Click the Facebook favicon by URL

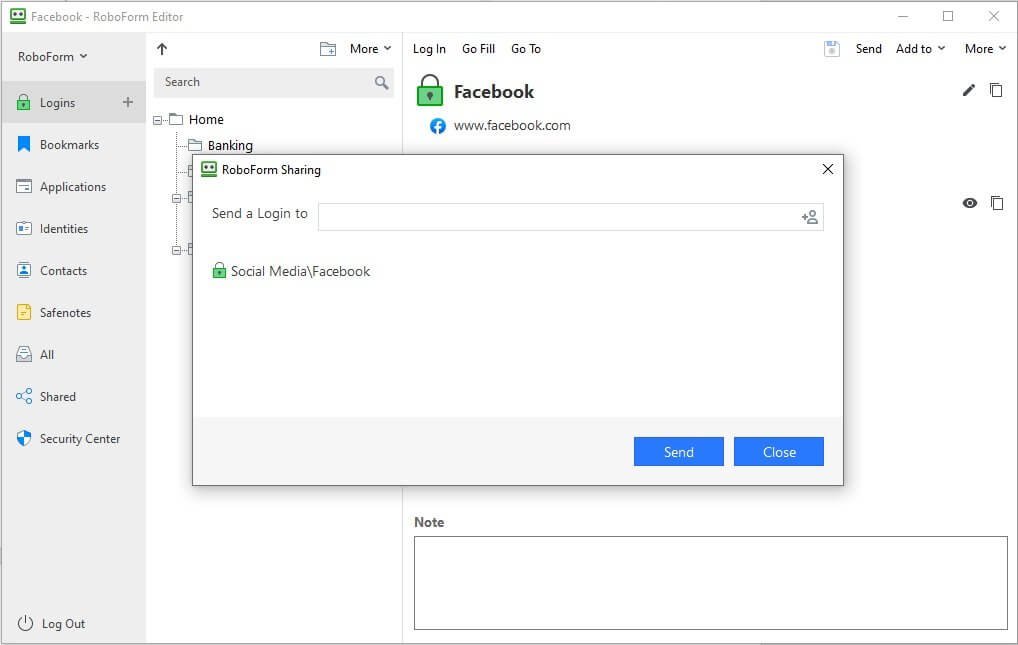[x=438, y=126]
